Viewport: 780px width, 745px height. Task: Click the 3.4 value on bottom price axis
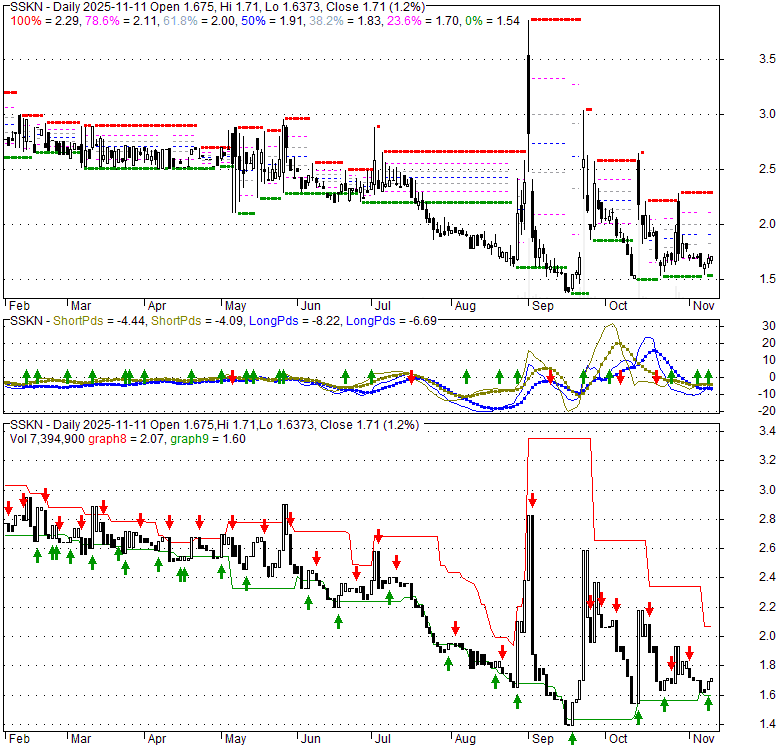pyautogui.click(x=767, y=431)
